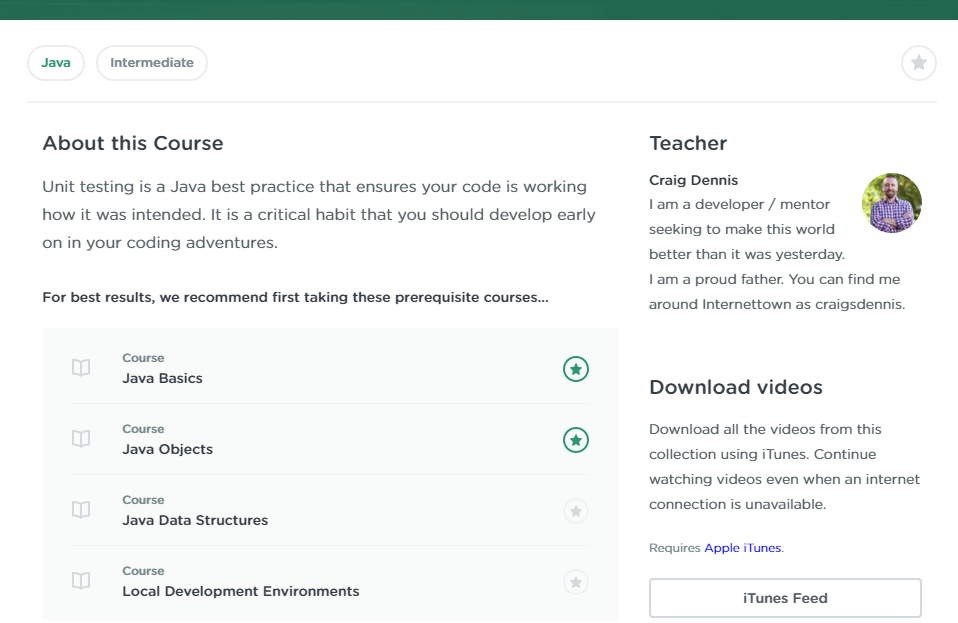Screen dimensions: 958x623
Task: View Craig Dennis's profile photo
Action: pyautogui.click(x=891, y=203)
